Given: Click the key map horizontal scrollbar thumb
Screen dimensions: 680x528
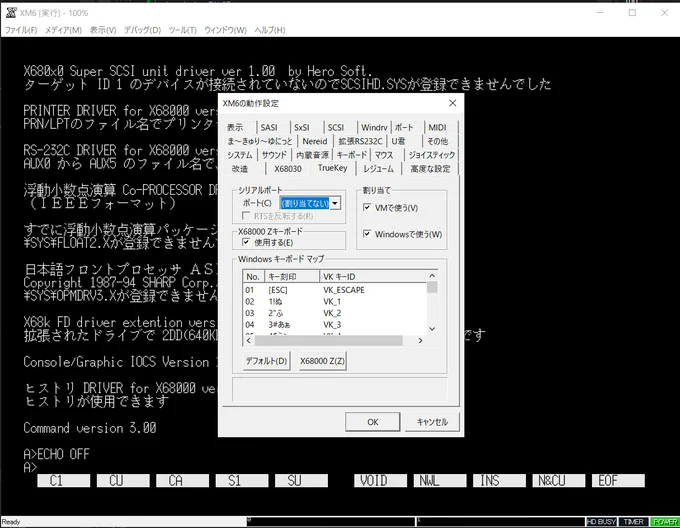Looking at the screenshot, I should [329, 341].
